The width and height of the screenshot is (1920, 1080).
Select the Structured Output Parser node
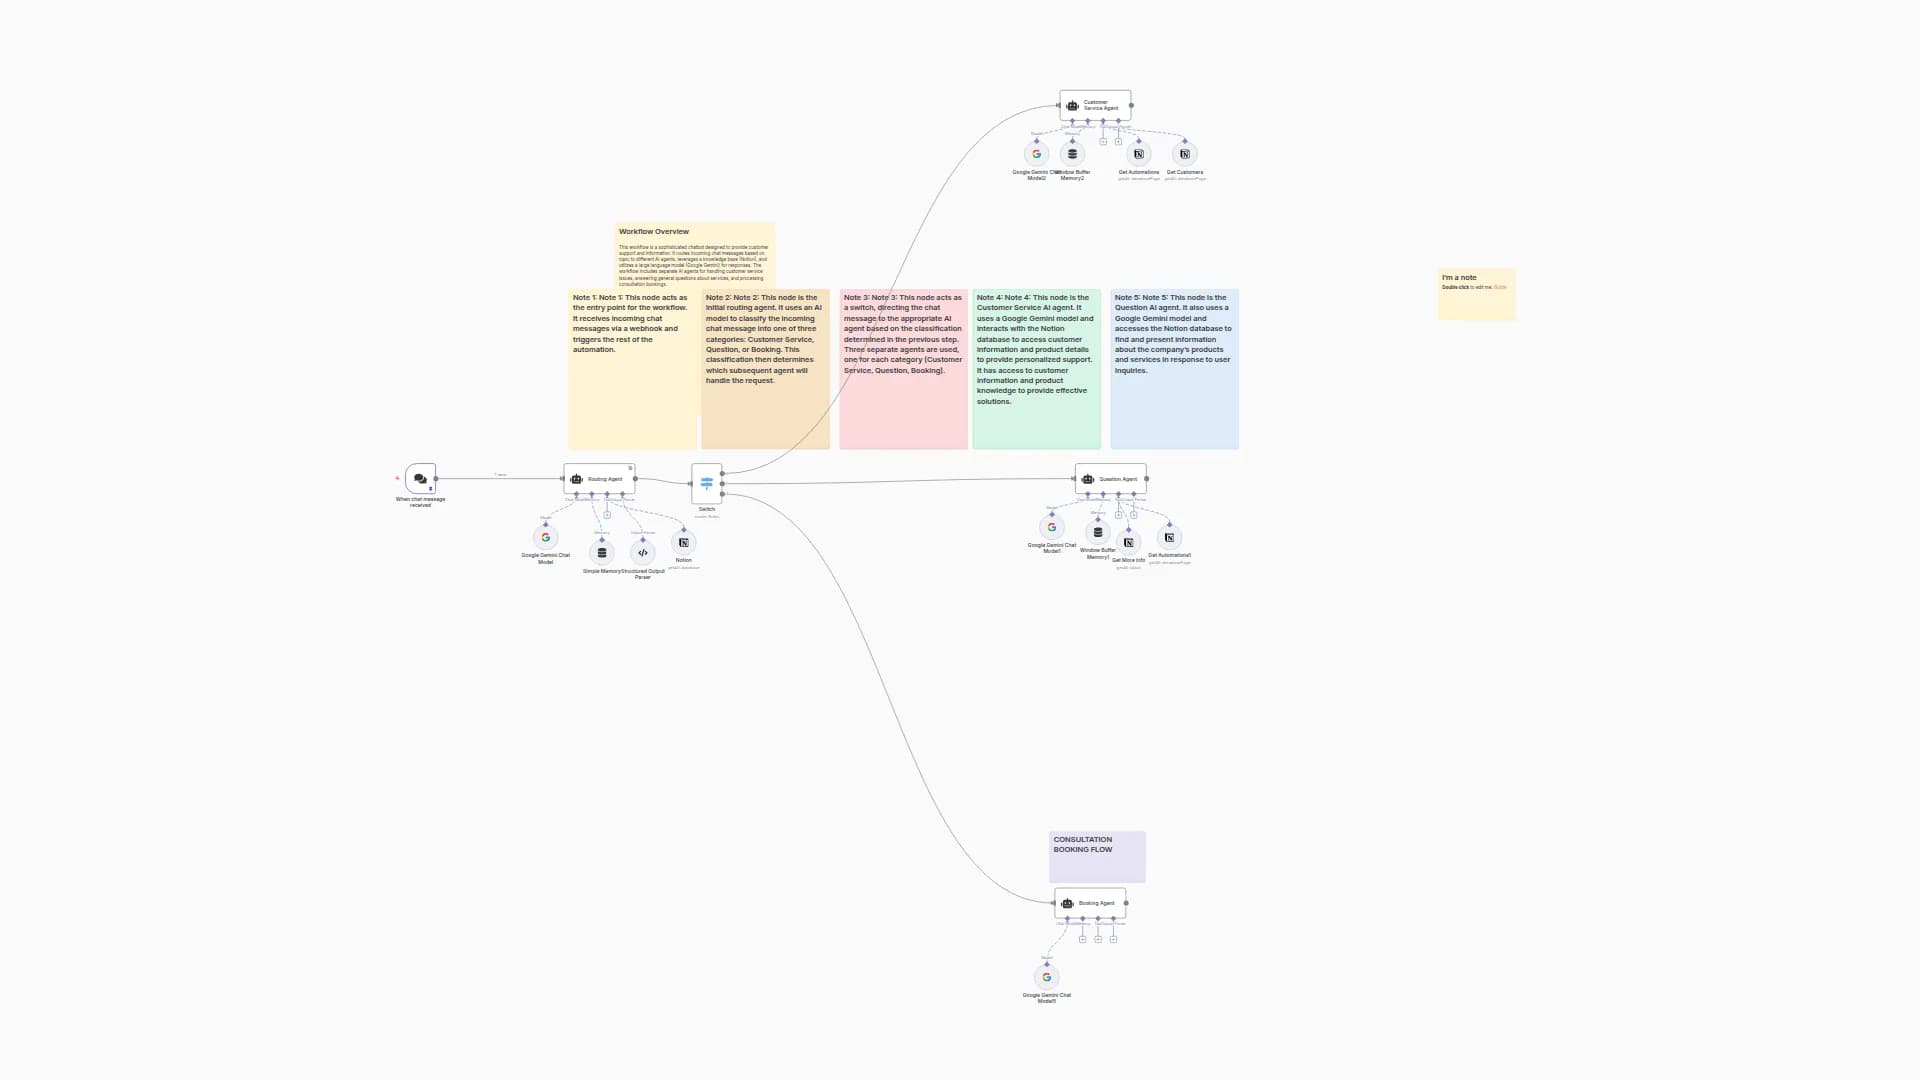coord(643,553)
